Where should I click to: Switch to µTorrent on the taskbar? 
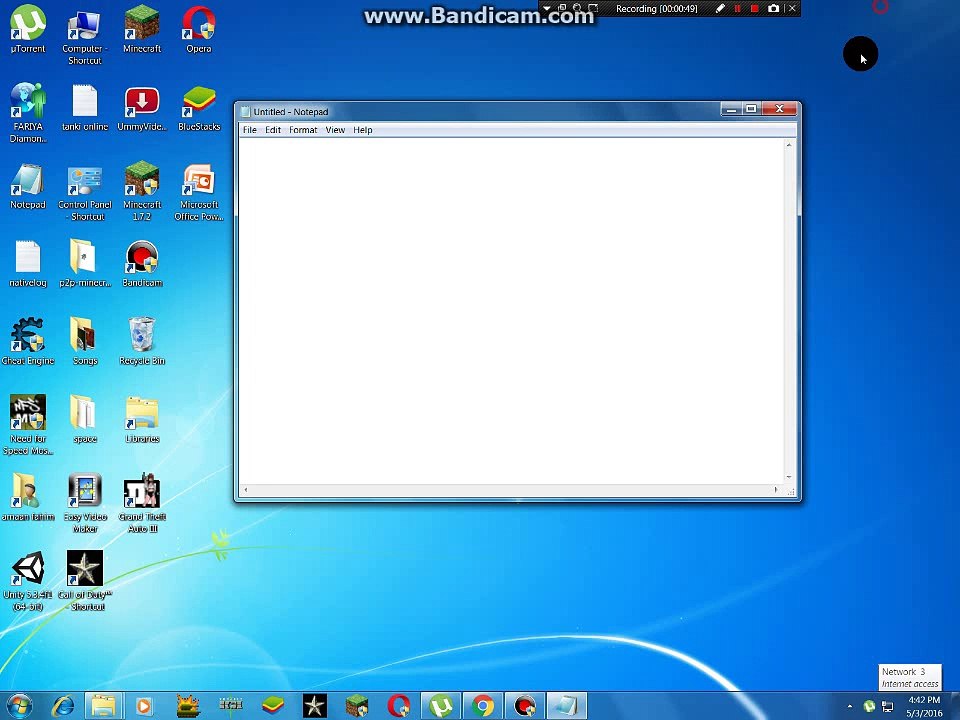[x=441, y=706]
